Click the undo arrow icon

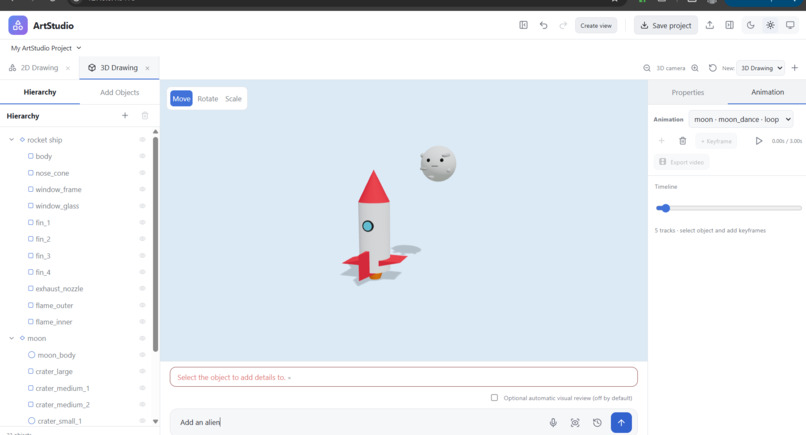pyautogui.click(x=543, y=25)
